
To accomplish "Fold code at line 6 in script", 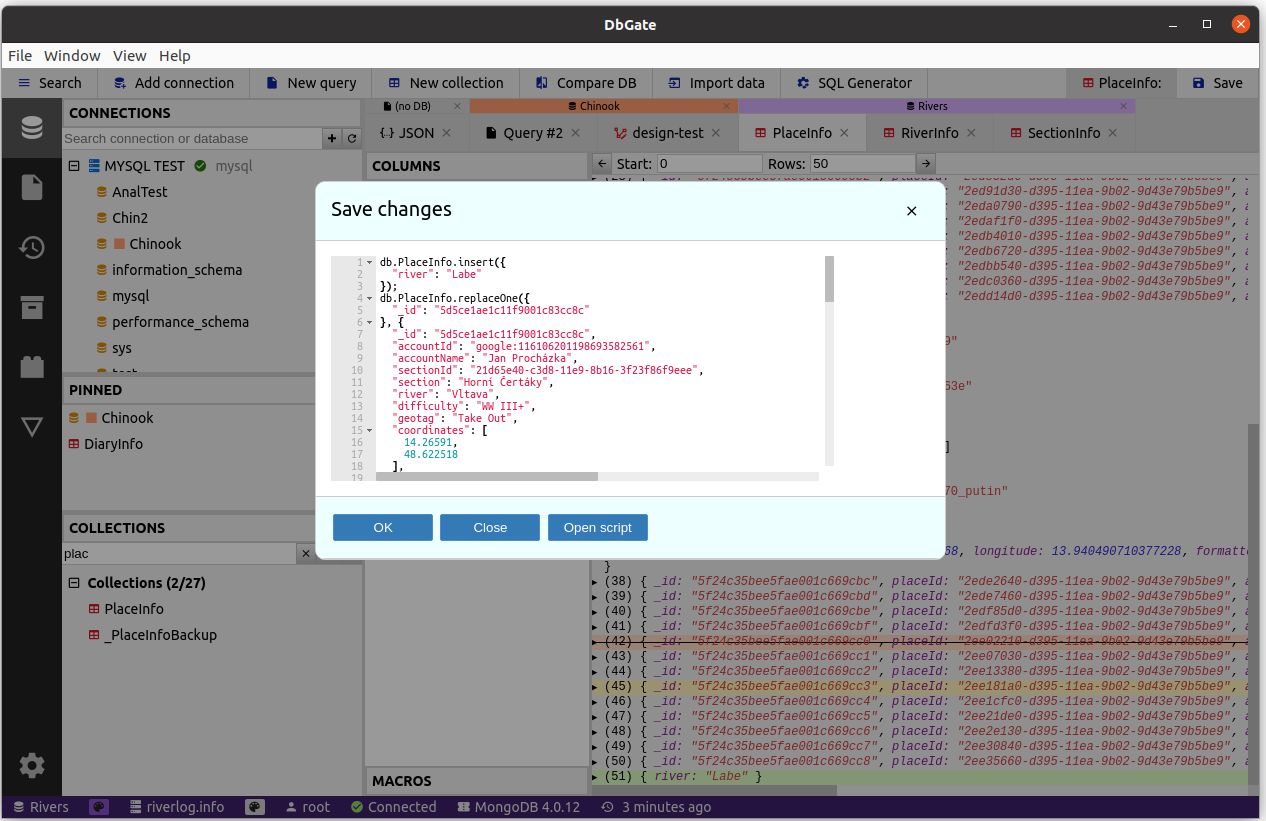I will coord(370,322).
